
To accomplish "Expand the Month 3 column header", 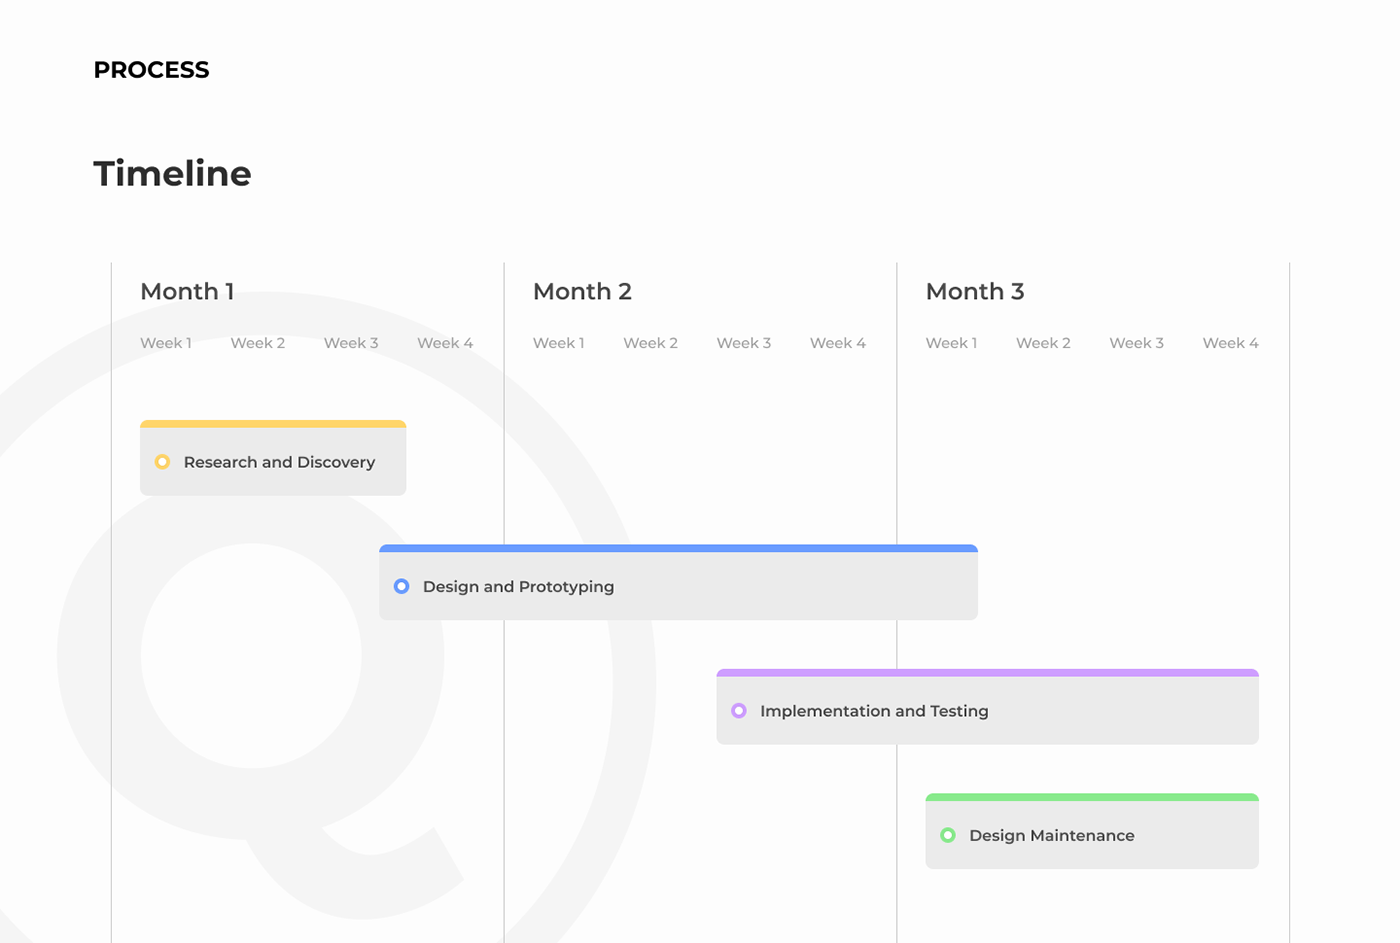I will [975, 291].
